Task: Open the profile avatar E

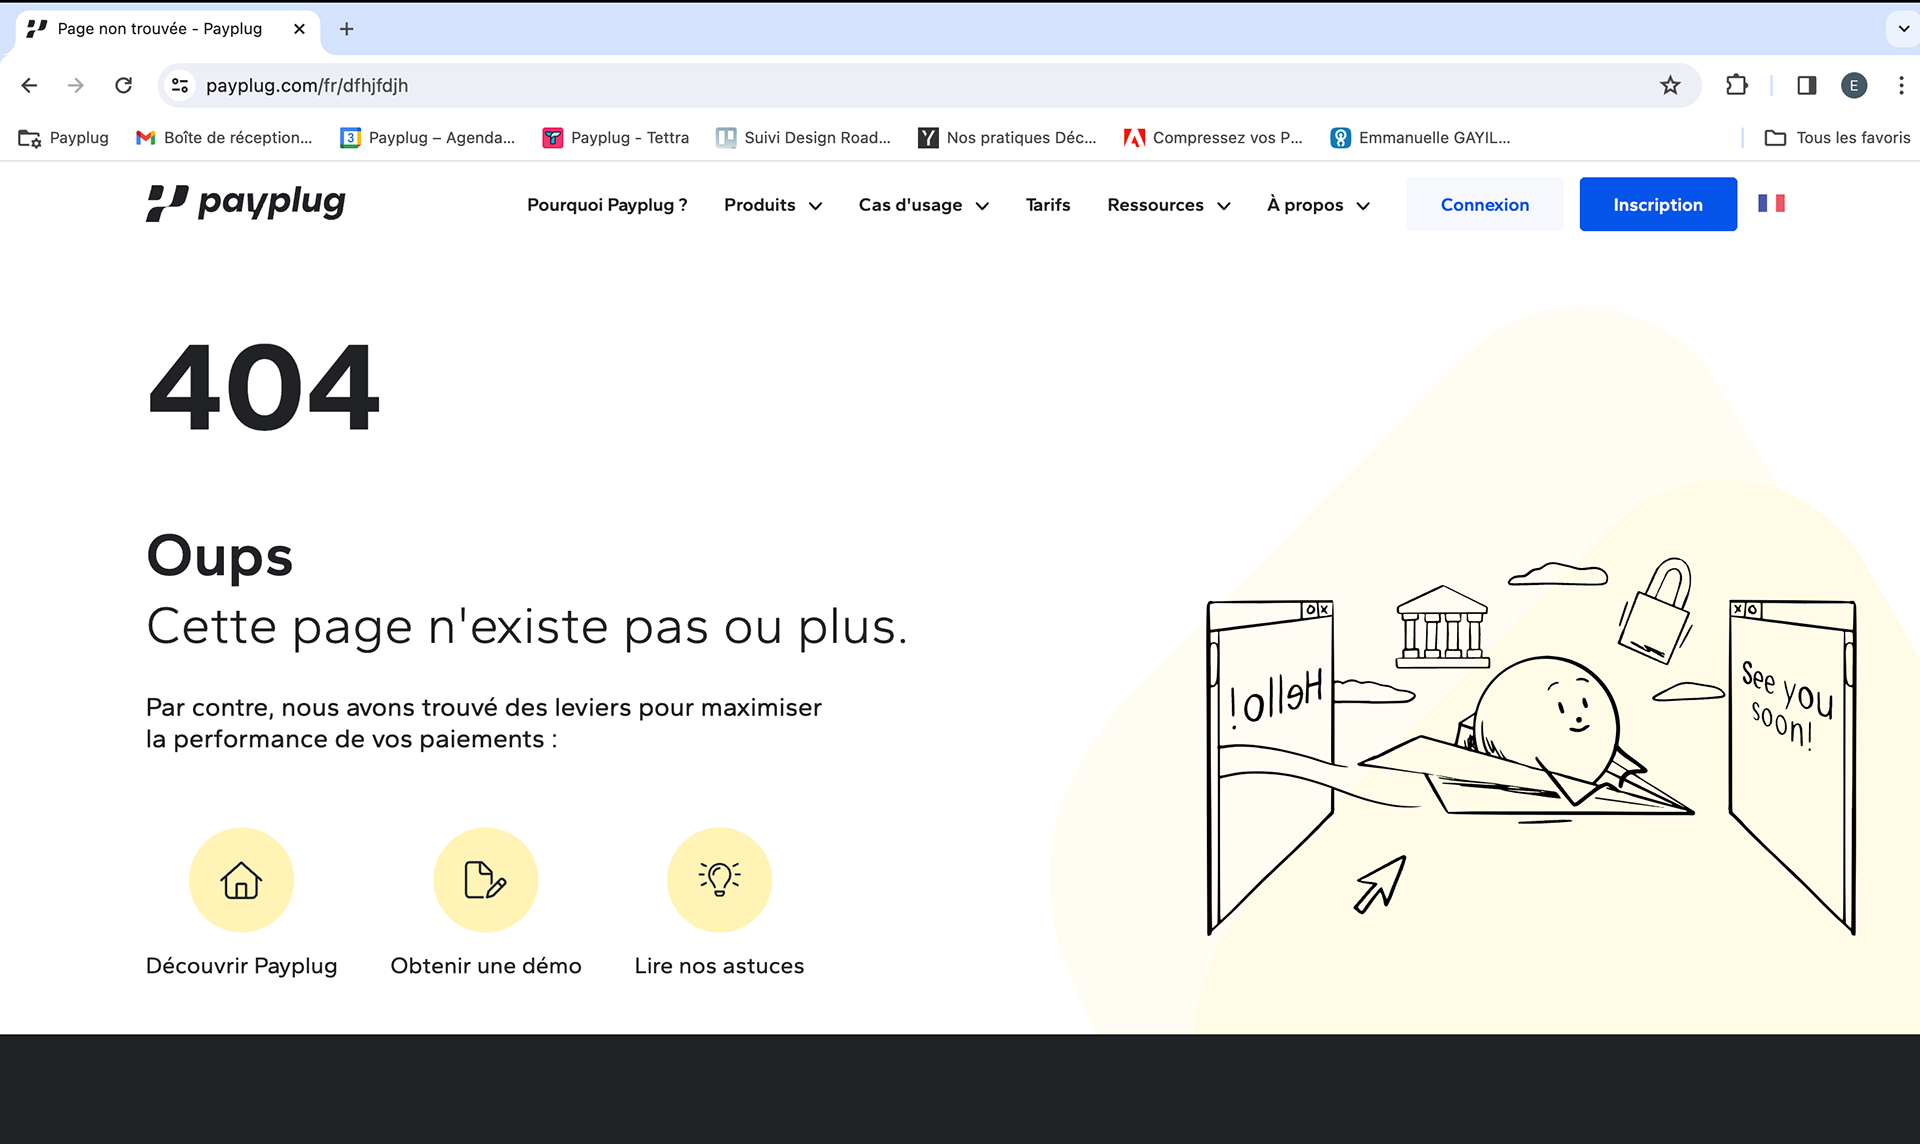Action: (x=1854, y=85)
